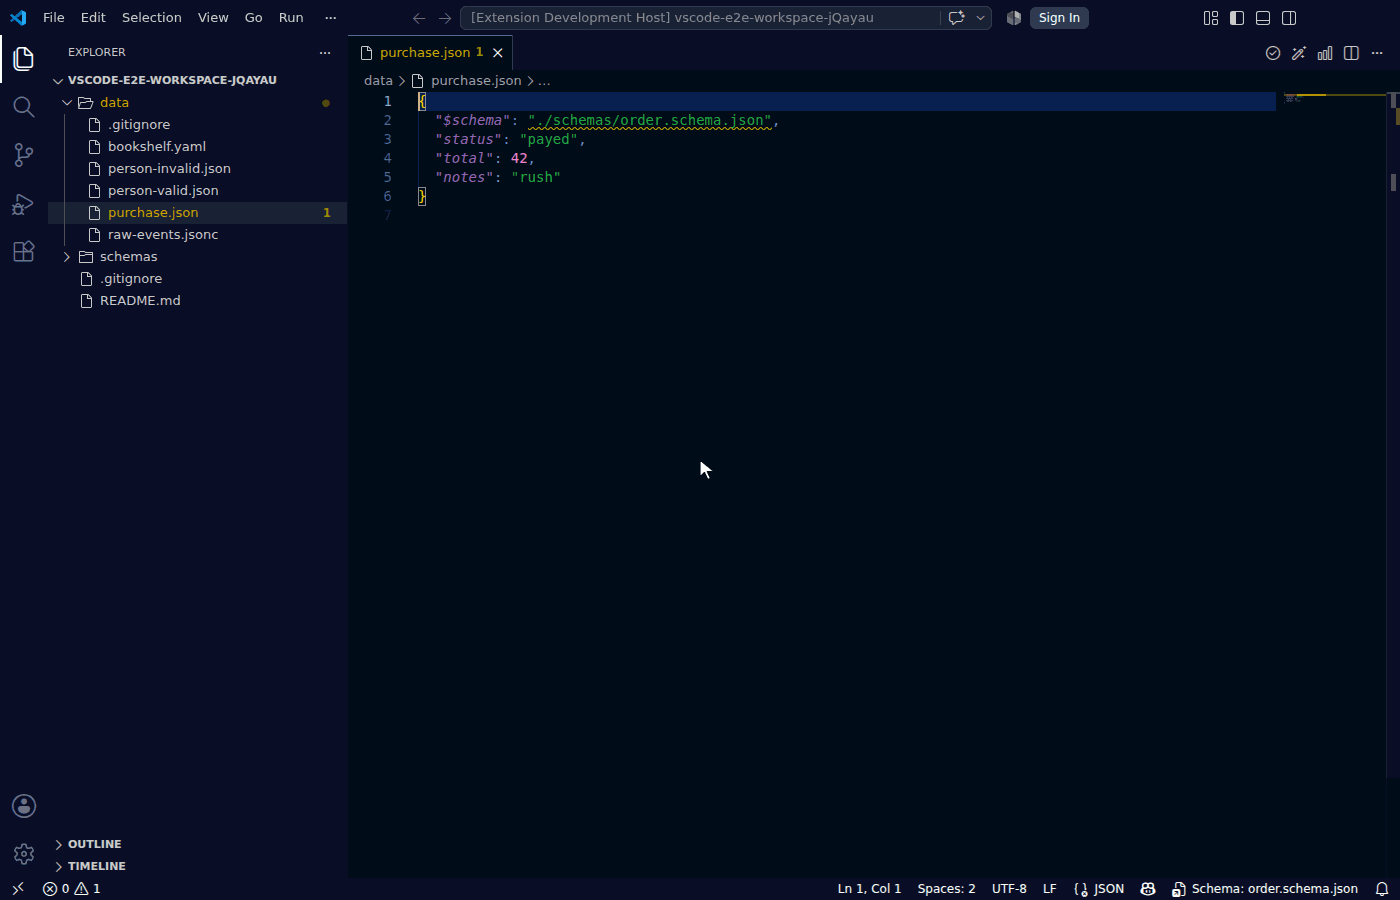Open the Manage gear menu

[24, 854]
